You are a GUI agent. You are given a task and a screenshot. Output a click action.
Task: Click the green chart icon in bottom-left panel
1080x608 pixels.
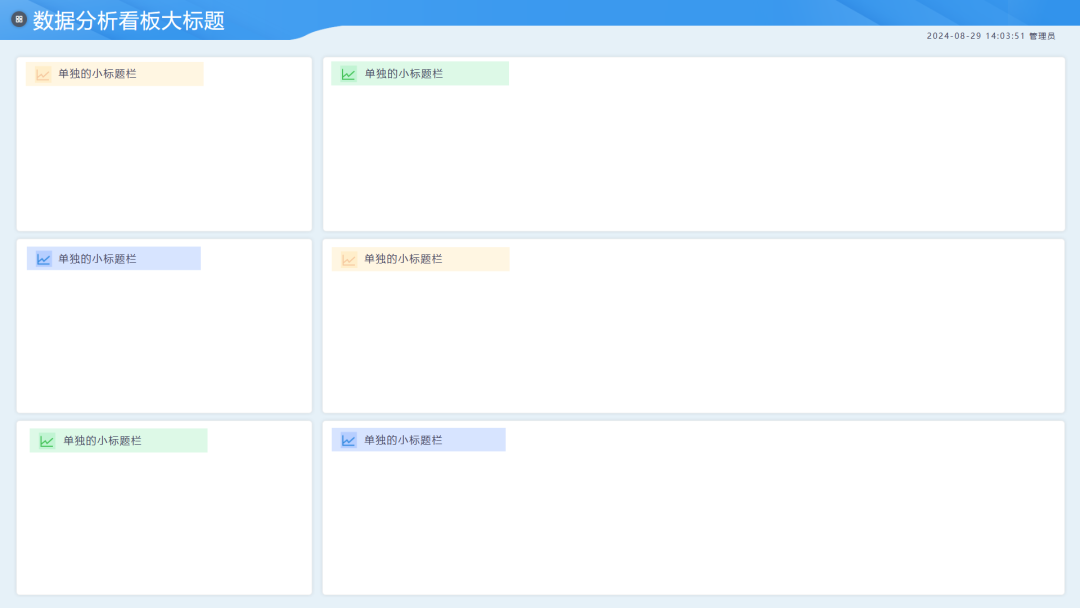click(x=47, y=441)
